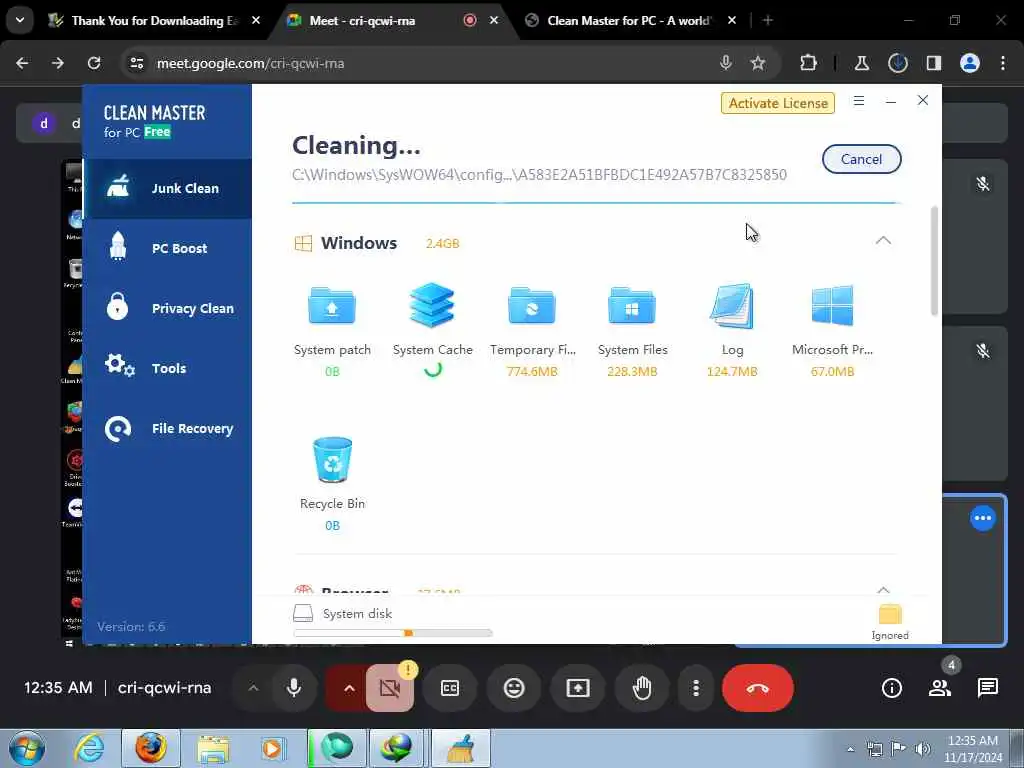Open the PC Boost section

click(168, 248)
